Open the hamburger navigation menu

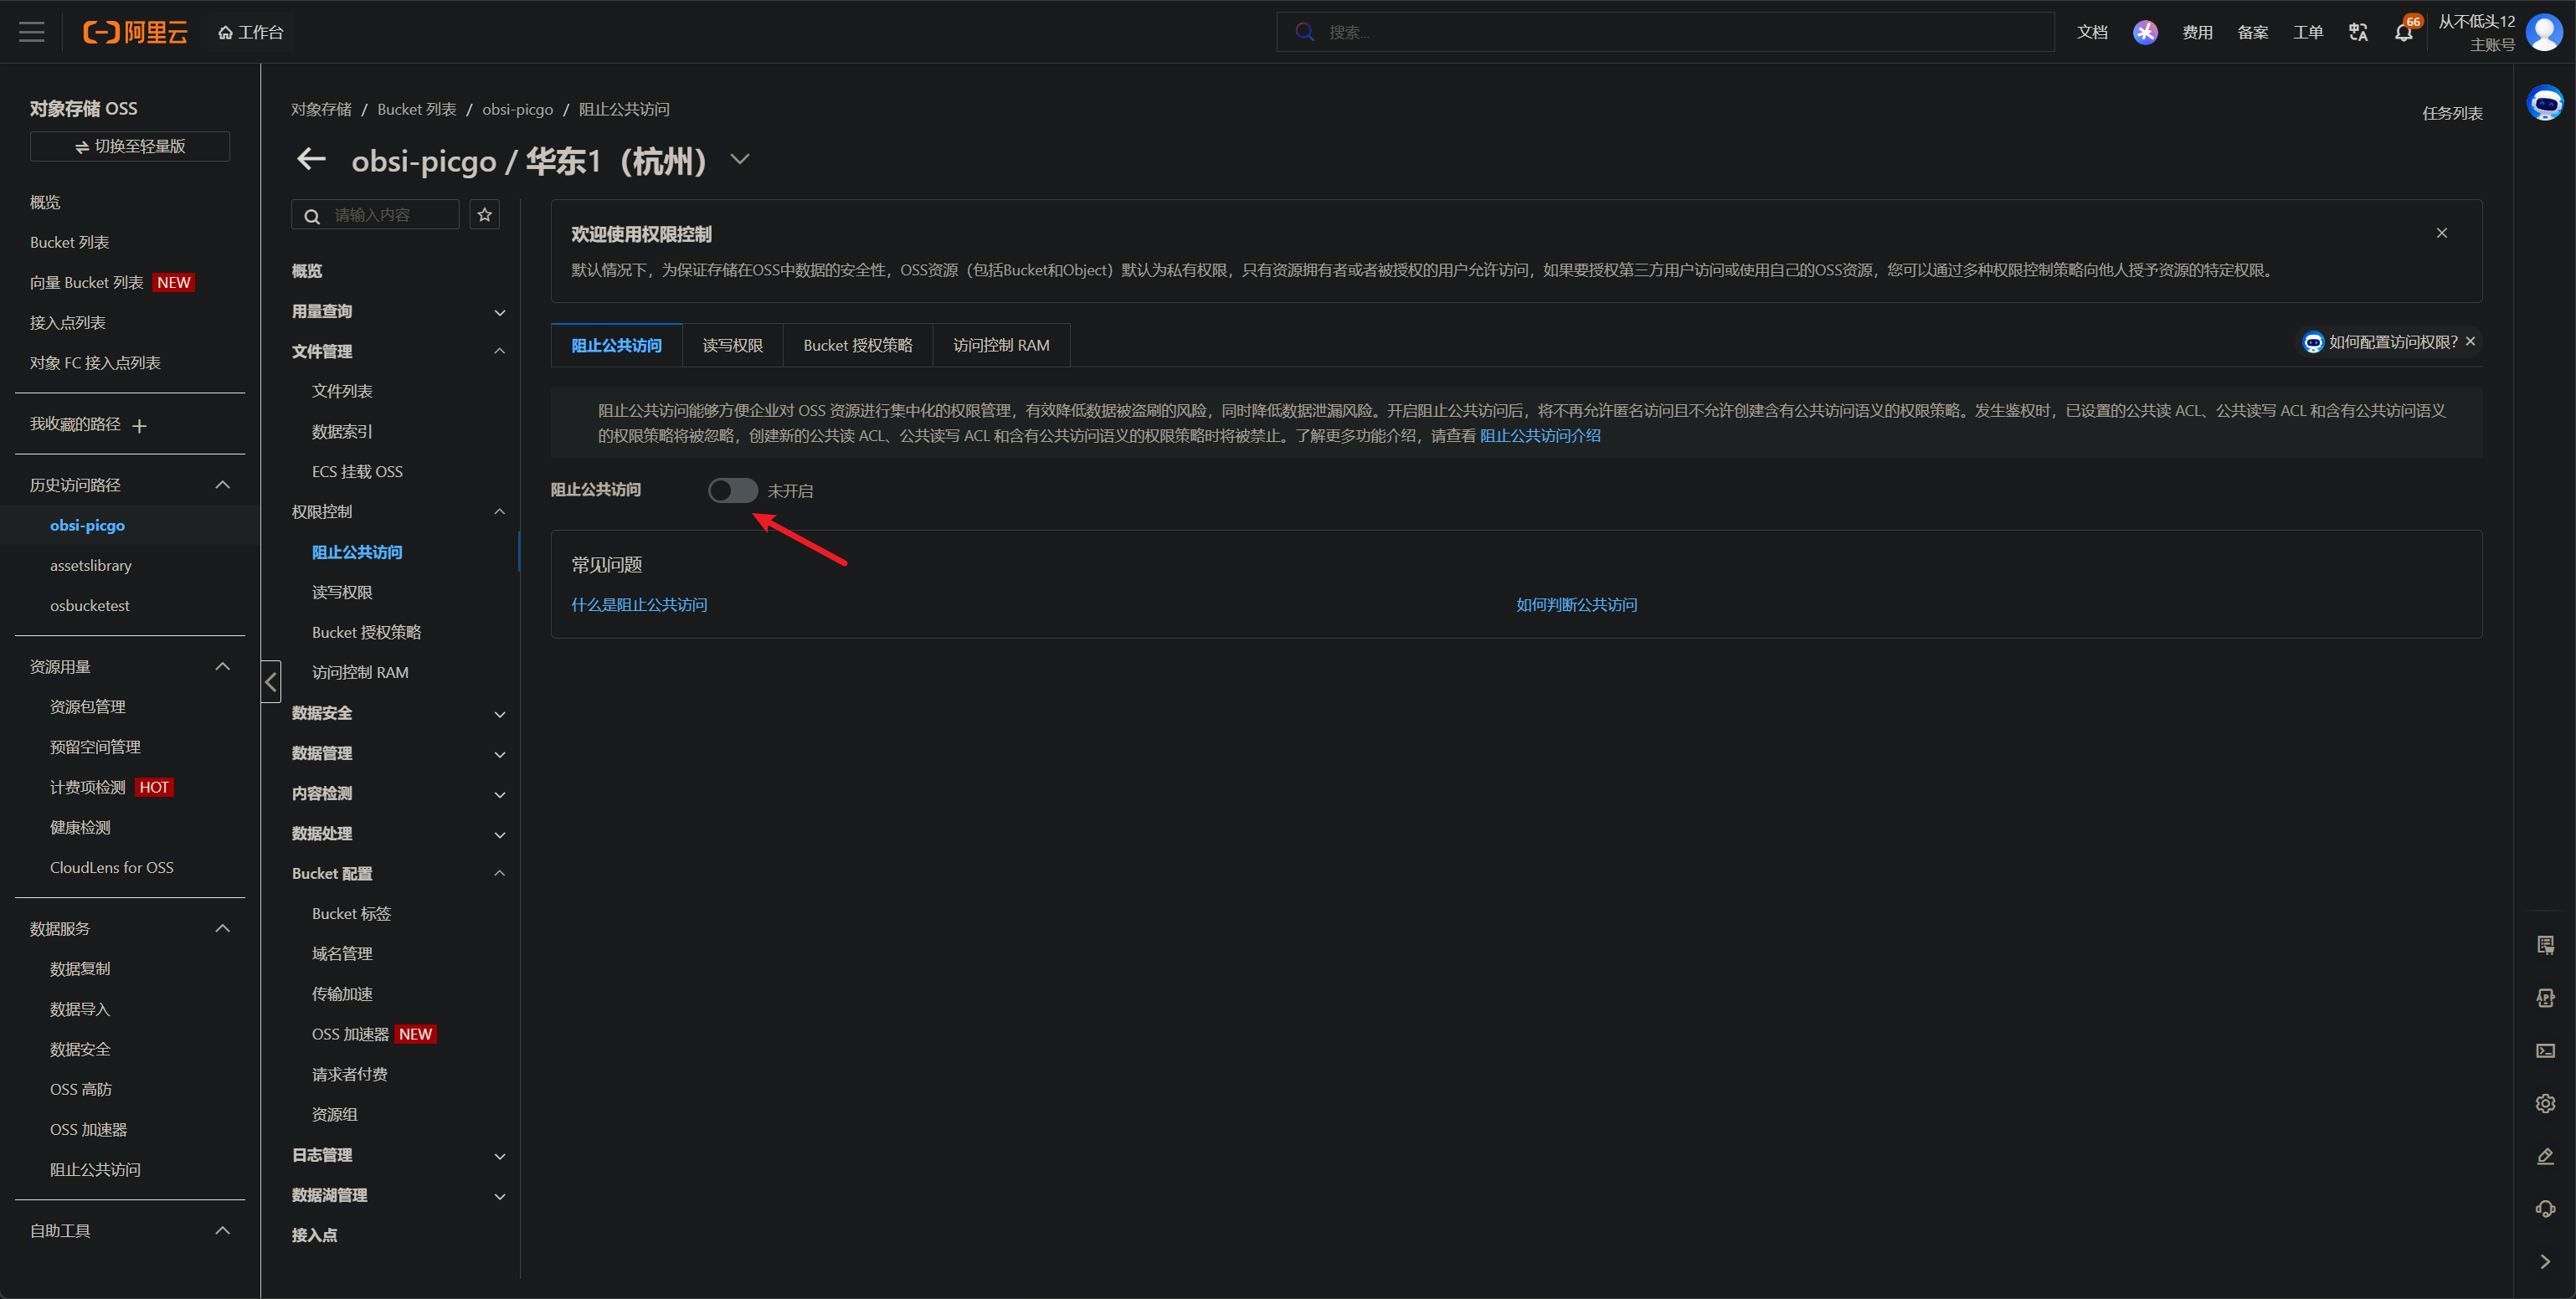click(32, 32)
